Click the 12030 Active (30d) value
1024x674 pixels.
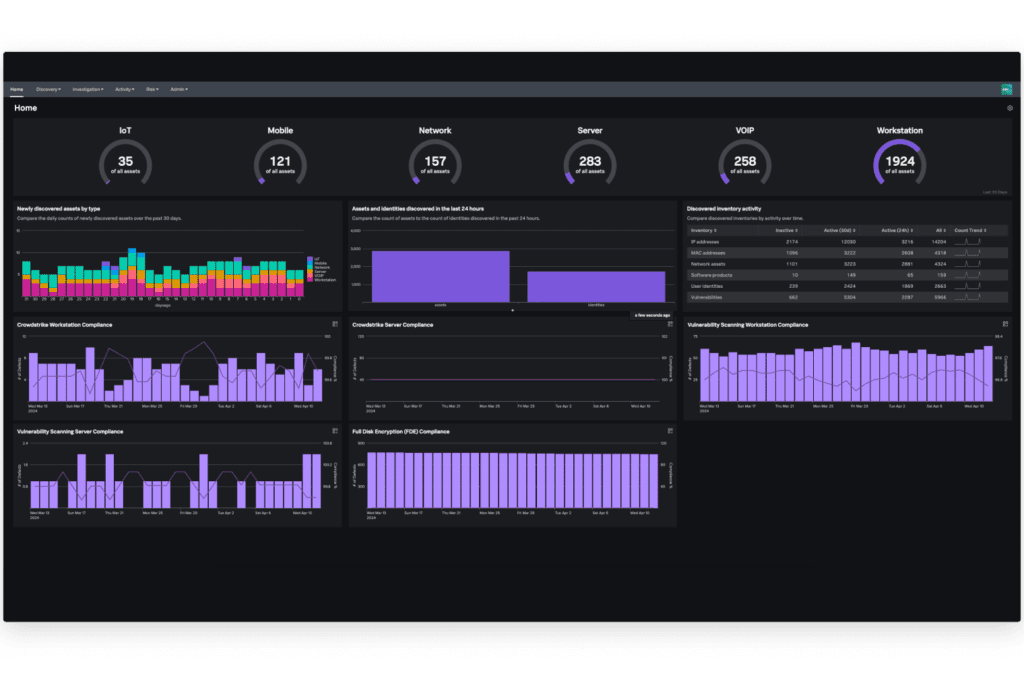coord(848,242)
